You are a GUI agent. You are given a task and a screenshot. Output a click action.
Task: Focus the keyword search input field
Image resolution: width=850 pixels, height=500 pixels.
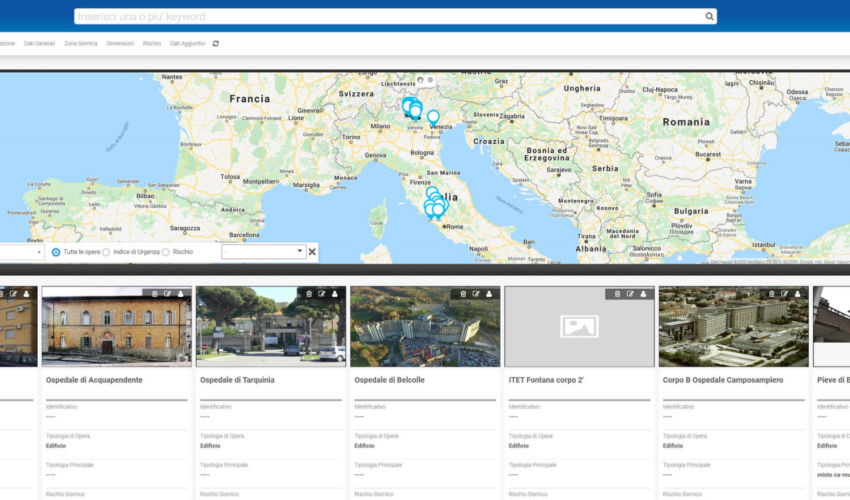pos(395,16)
